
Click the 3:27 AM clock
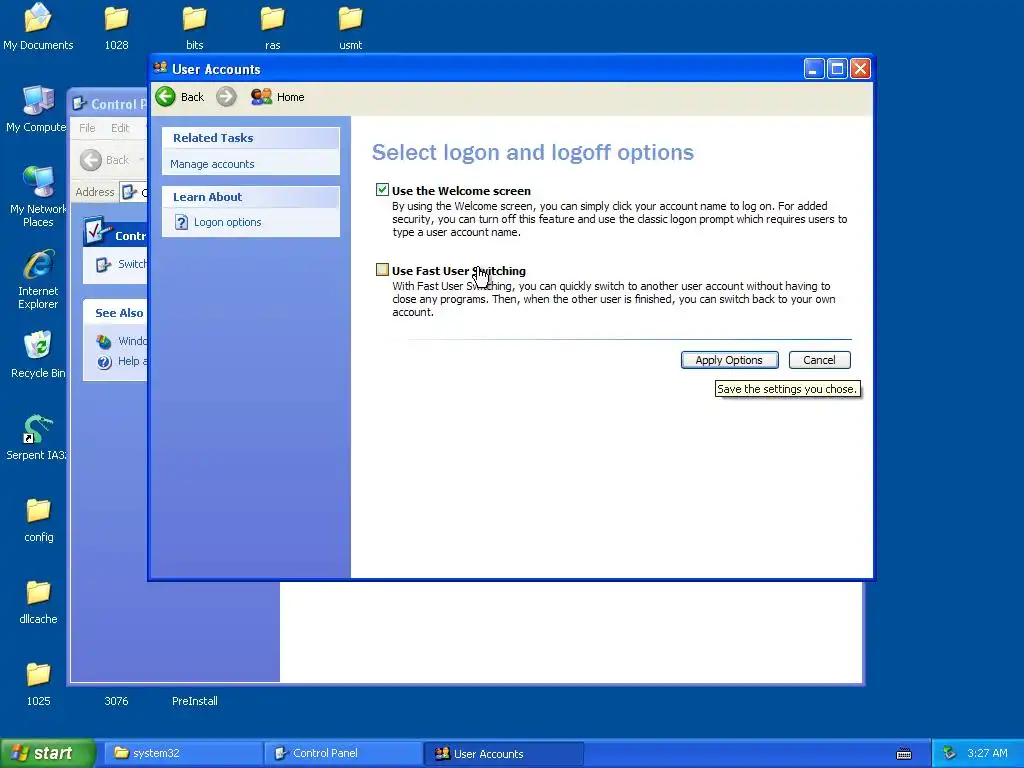click(x=987, y=753)
